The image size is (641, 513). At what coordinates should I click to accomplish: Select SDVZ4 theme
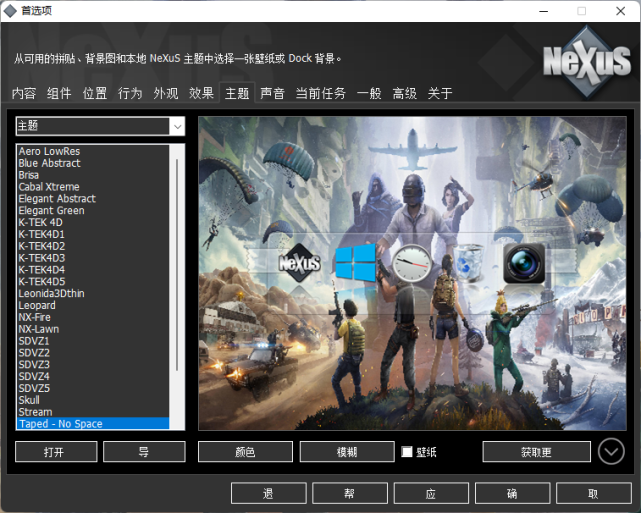92,376
